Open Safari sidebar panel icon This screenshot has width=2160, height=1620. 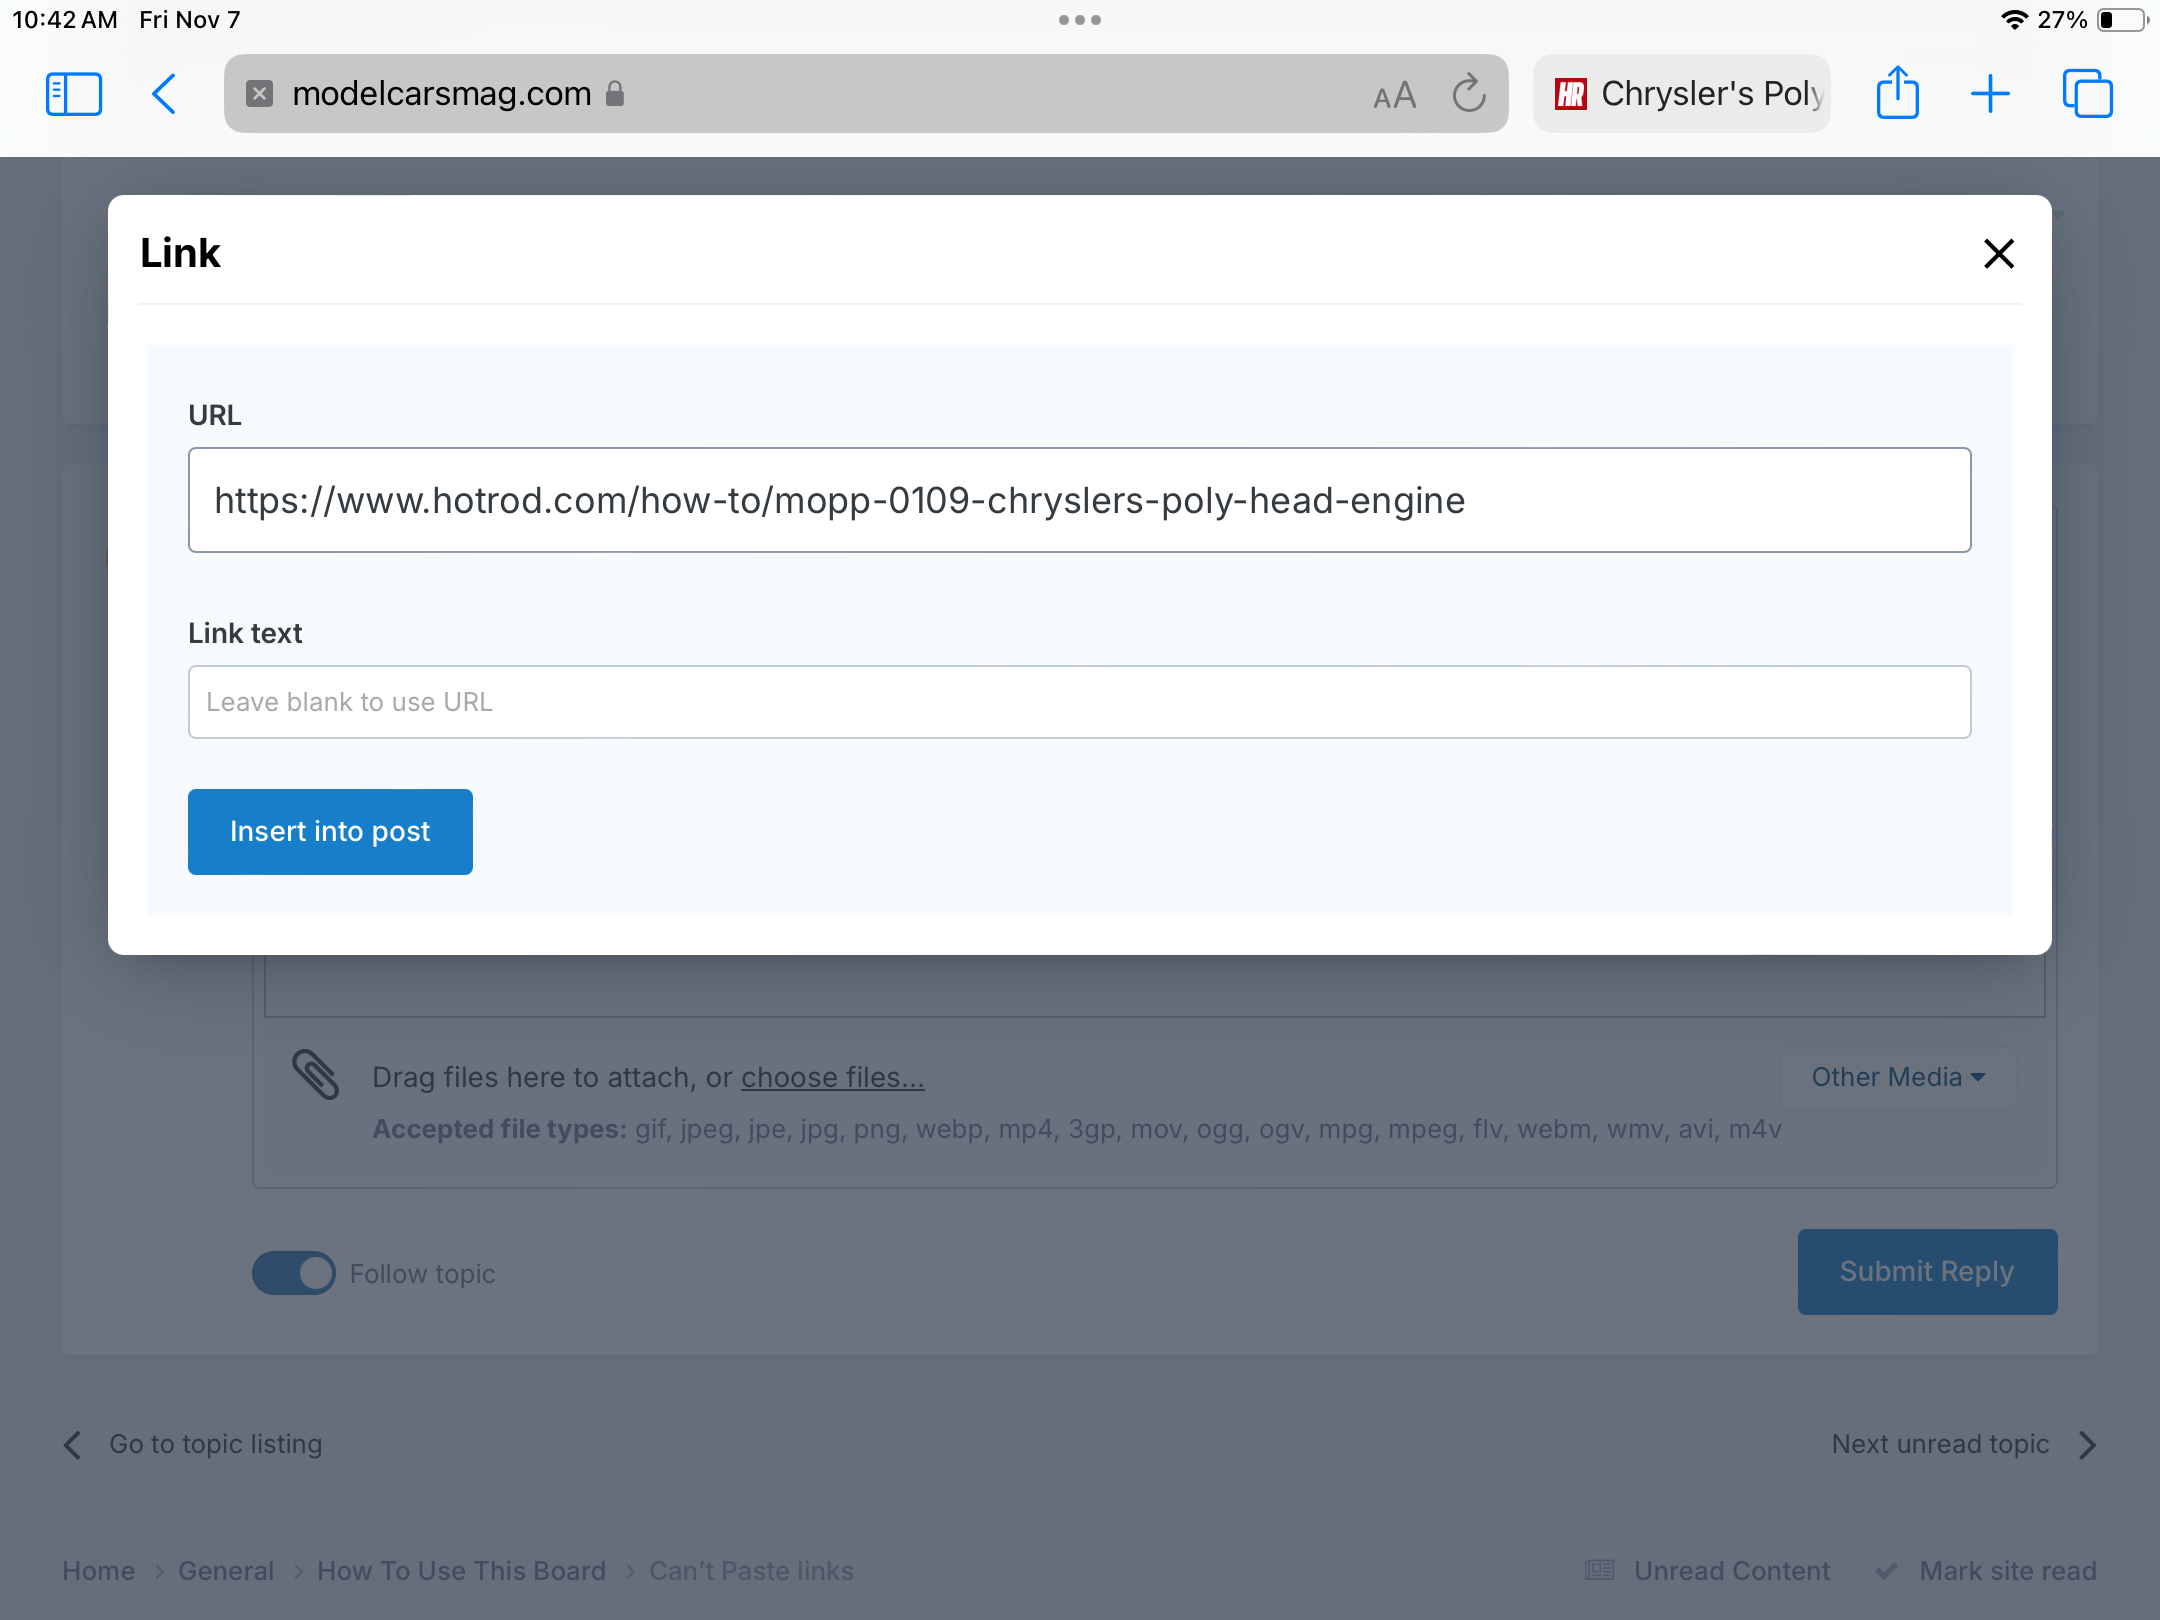[x=74, y=95]
